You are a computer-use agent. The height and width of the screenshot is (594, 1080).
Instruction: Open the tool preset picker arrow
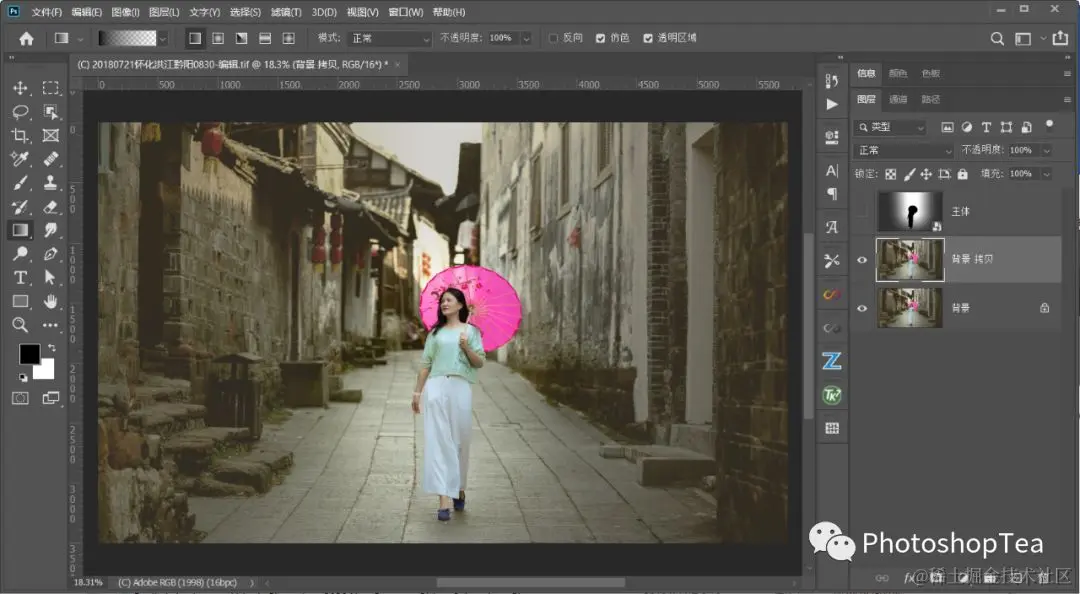[x=80, y=39]
